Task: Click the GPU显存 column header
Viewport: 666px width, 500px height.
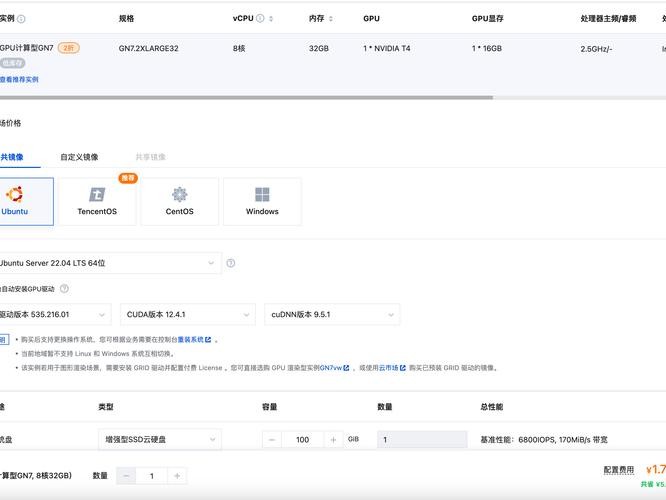Action: click(488, 19)
